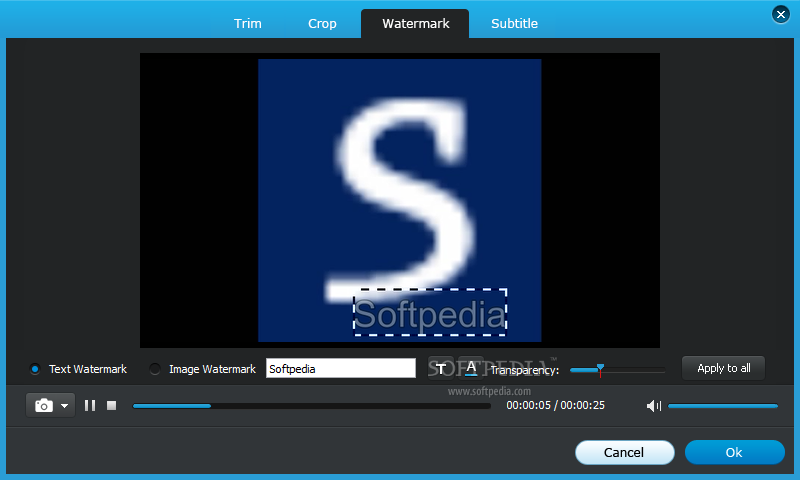Image resolution: width=800 pixels, height=480 pixels.
Task: Expand the snapshot dropdown arrow
Action: [x=65, y=406]
